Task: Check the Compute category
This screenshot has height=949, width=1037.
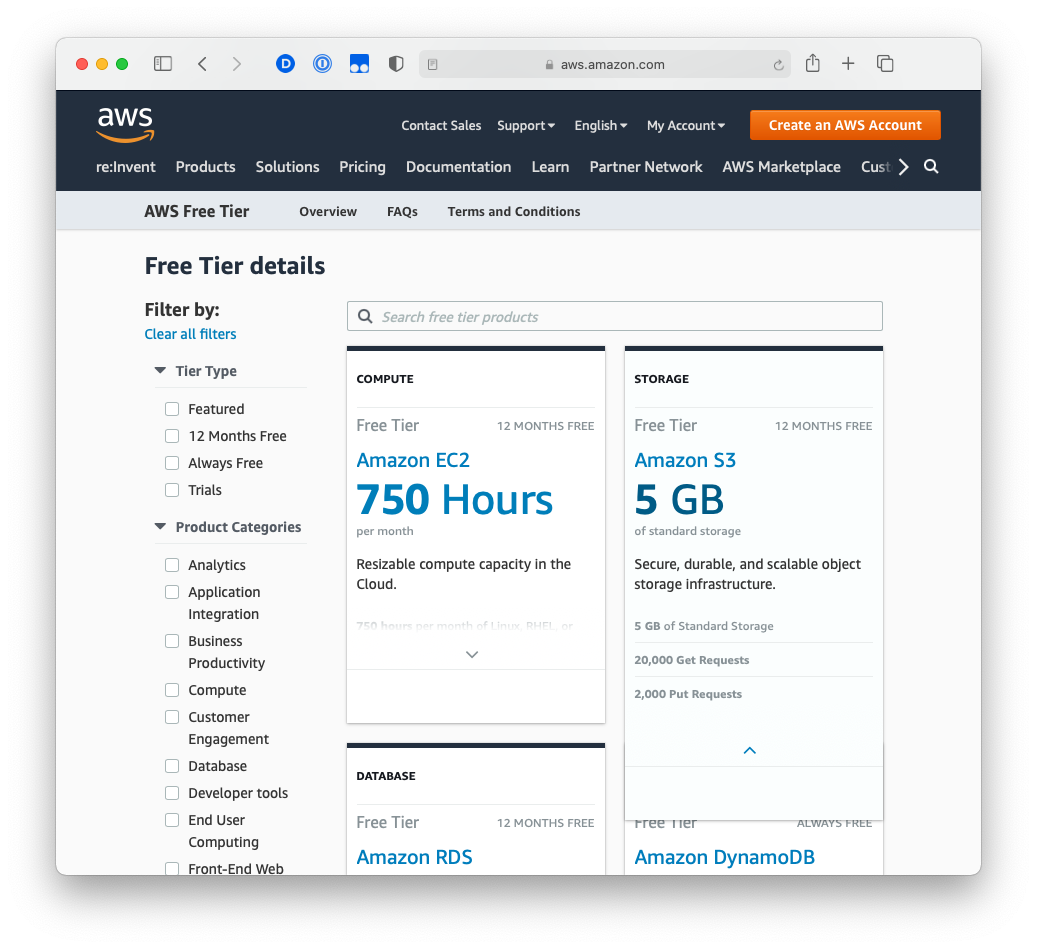Action: [x=172, y=690]
